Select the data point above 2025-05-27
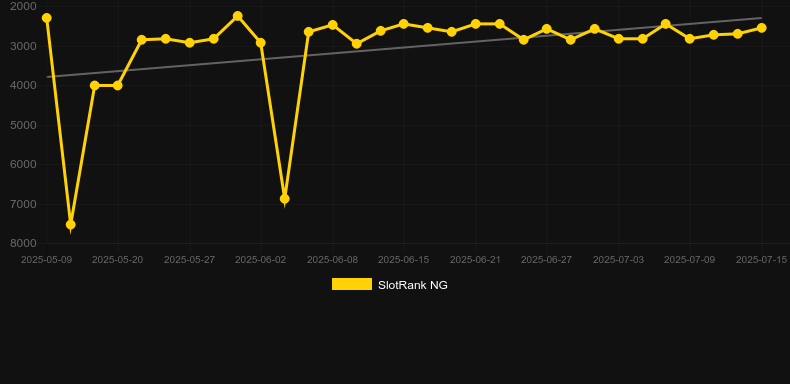 point(189,43)
